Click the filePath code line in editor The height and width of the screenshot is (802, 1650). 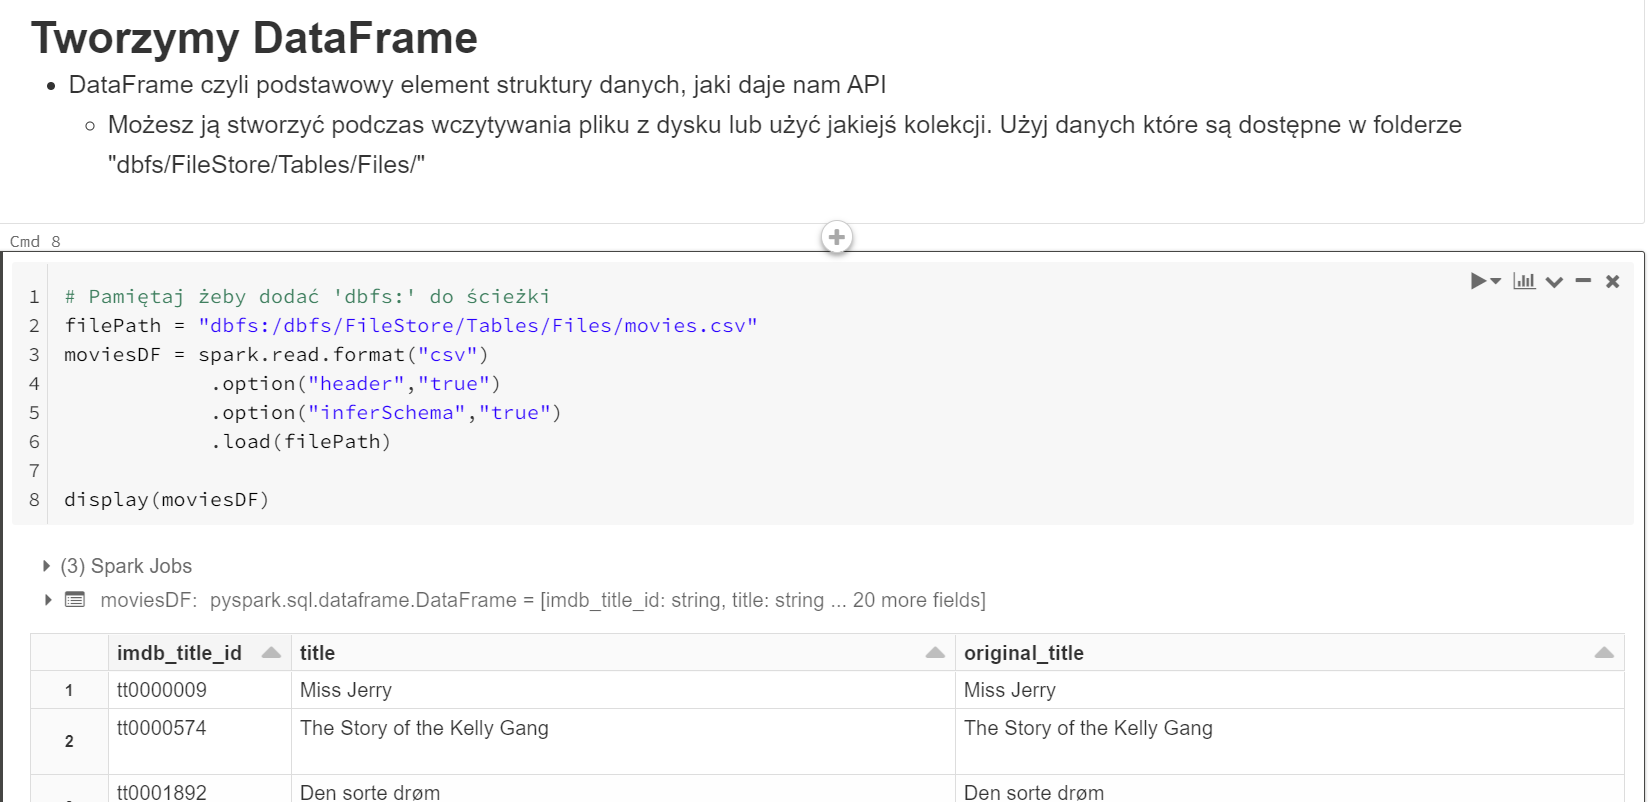tap(410, 326)
